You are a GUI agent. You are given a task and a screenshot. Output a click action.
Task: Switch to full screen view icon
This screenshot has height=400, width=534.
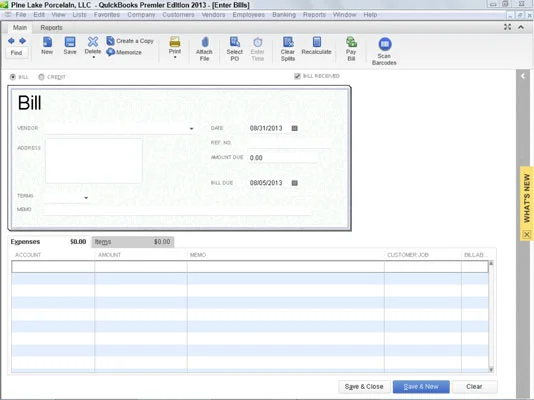coord(507,27)
